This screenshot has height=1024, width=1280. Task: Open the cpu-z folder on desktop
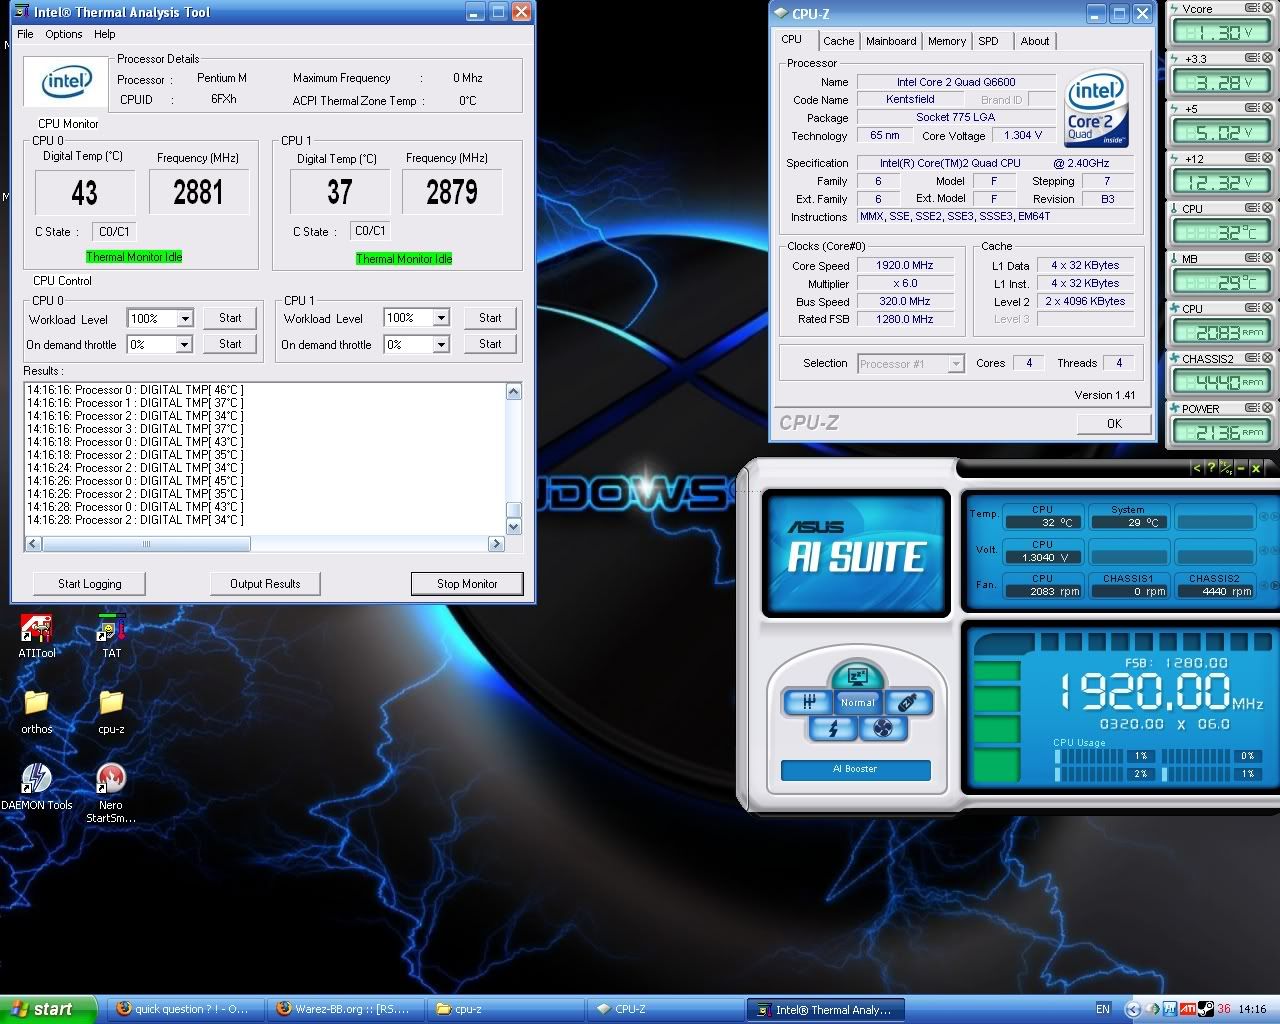pyautogui.click(x=111, y=712)
